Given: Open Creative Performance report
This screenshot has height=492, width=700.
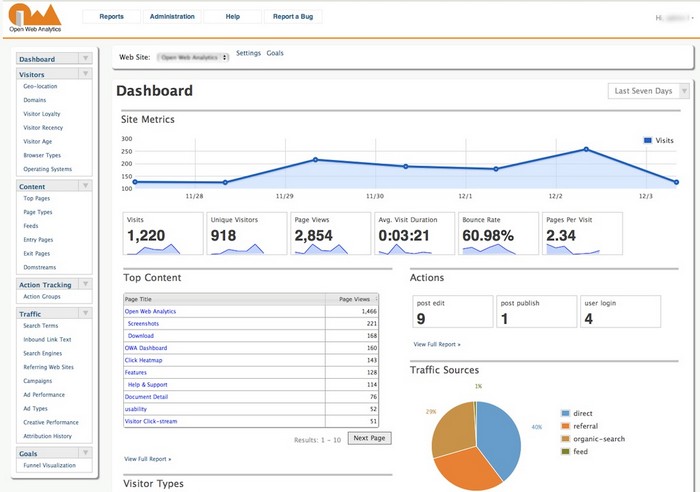Looking at the screenshot, I should (51, 422).
